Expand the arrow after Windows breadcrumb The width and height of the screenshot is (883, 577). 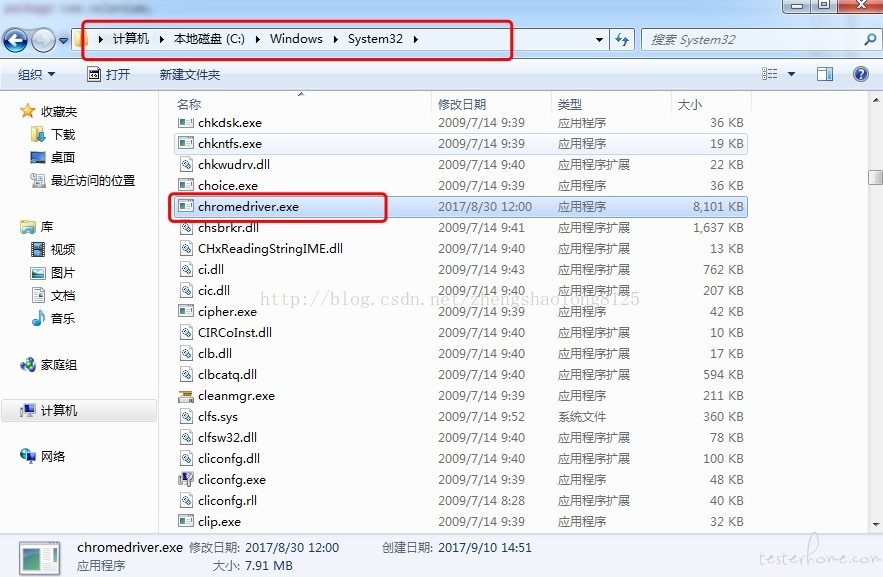pyautogui.click(x=336, y=39)
